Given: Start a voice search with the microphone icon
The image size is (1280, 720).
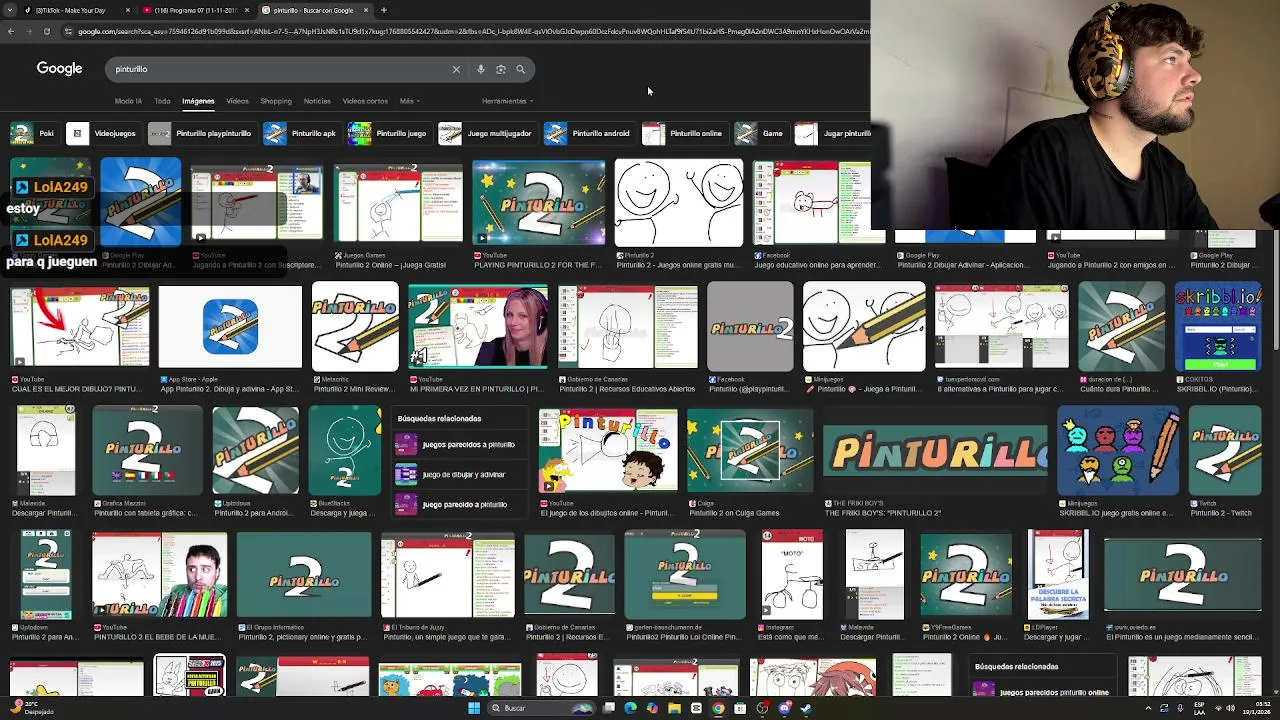Looking at the screenshot, I should [x=481, y=69].
